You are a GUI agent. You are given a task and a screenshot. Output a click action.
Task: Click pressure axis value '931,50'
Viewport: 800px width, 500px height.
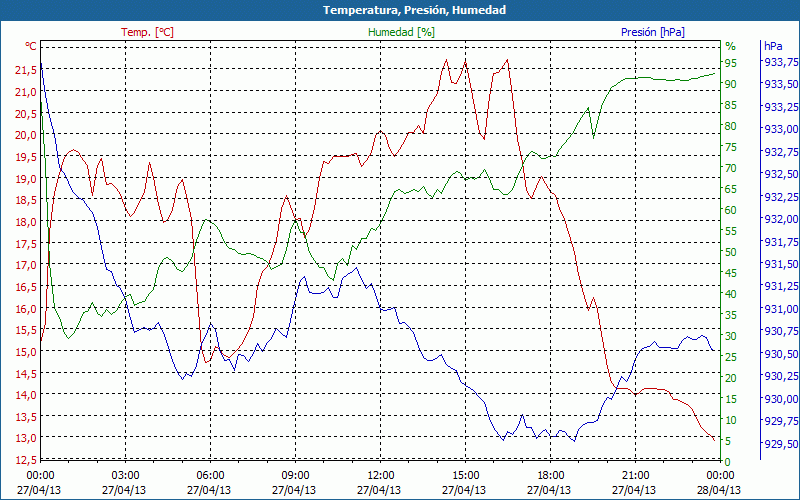tap(781, 264)
